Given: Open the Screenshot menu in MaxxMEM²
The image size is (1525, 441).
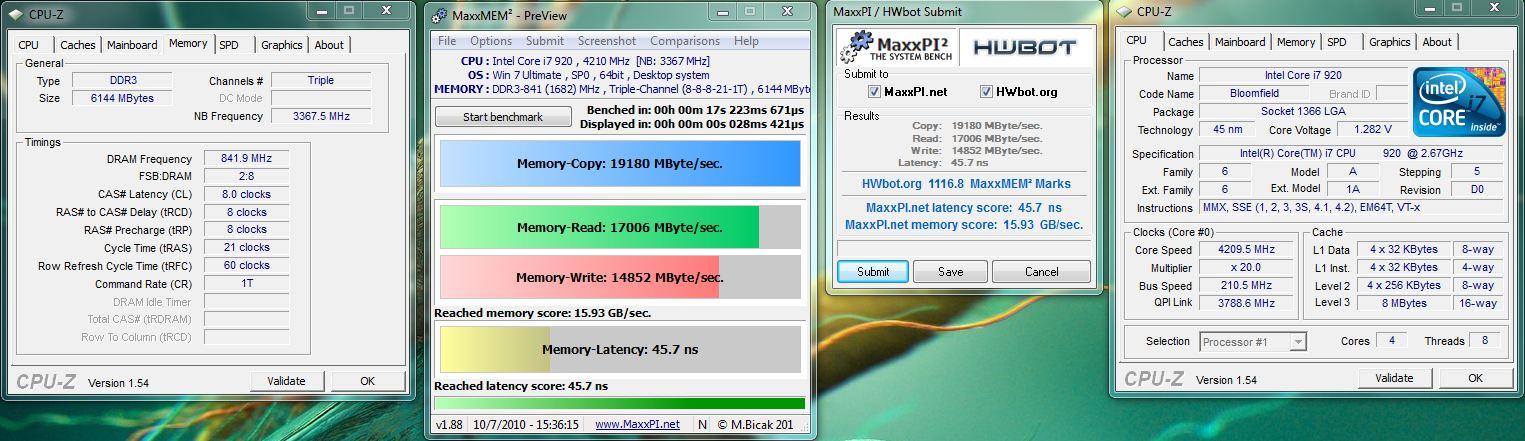Looking at the screenshot, I should [x=607, y=41].
